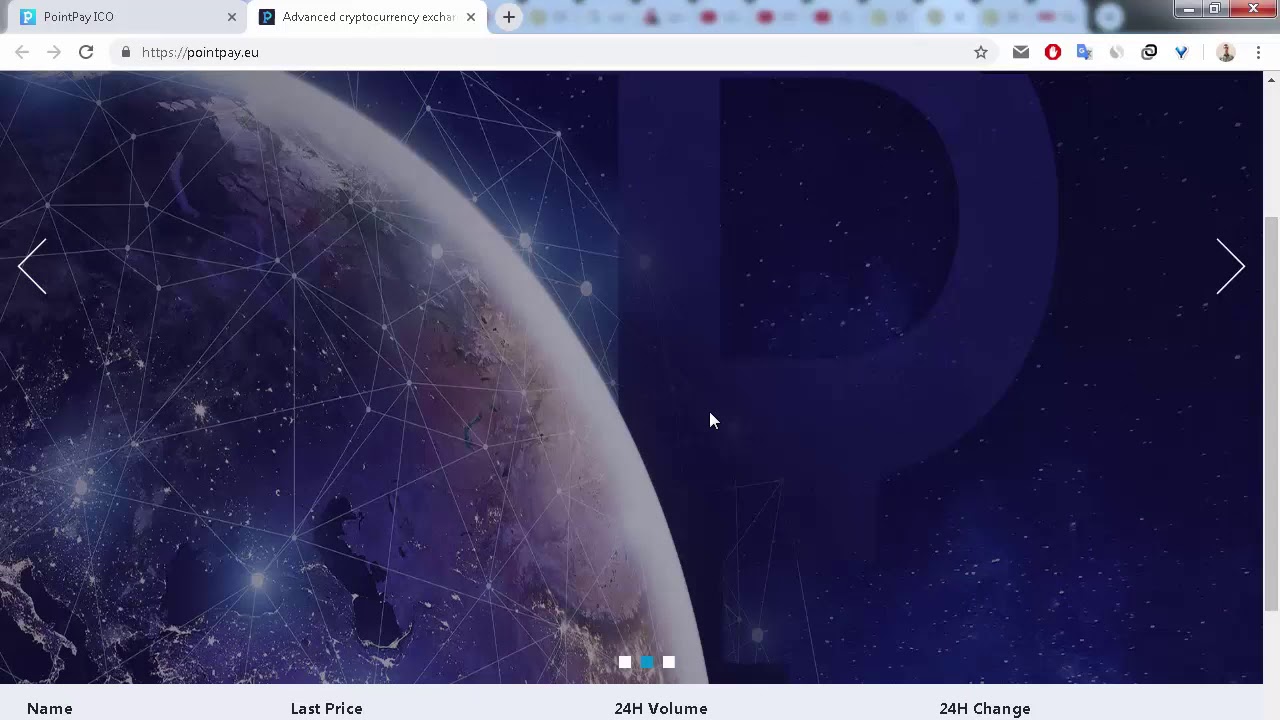Viewport: 1280px width, 720px height.
Task: Close the Advanced cryptocurrency exchange tab
Action: (x=471, y=17)
